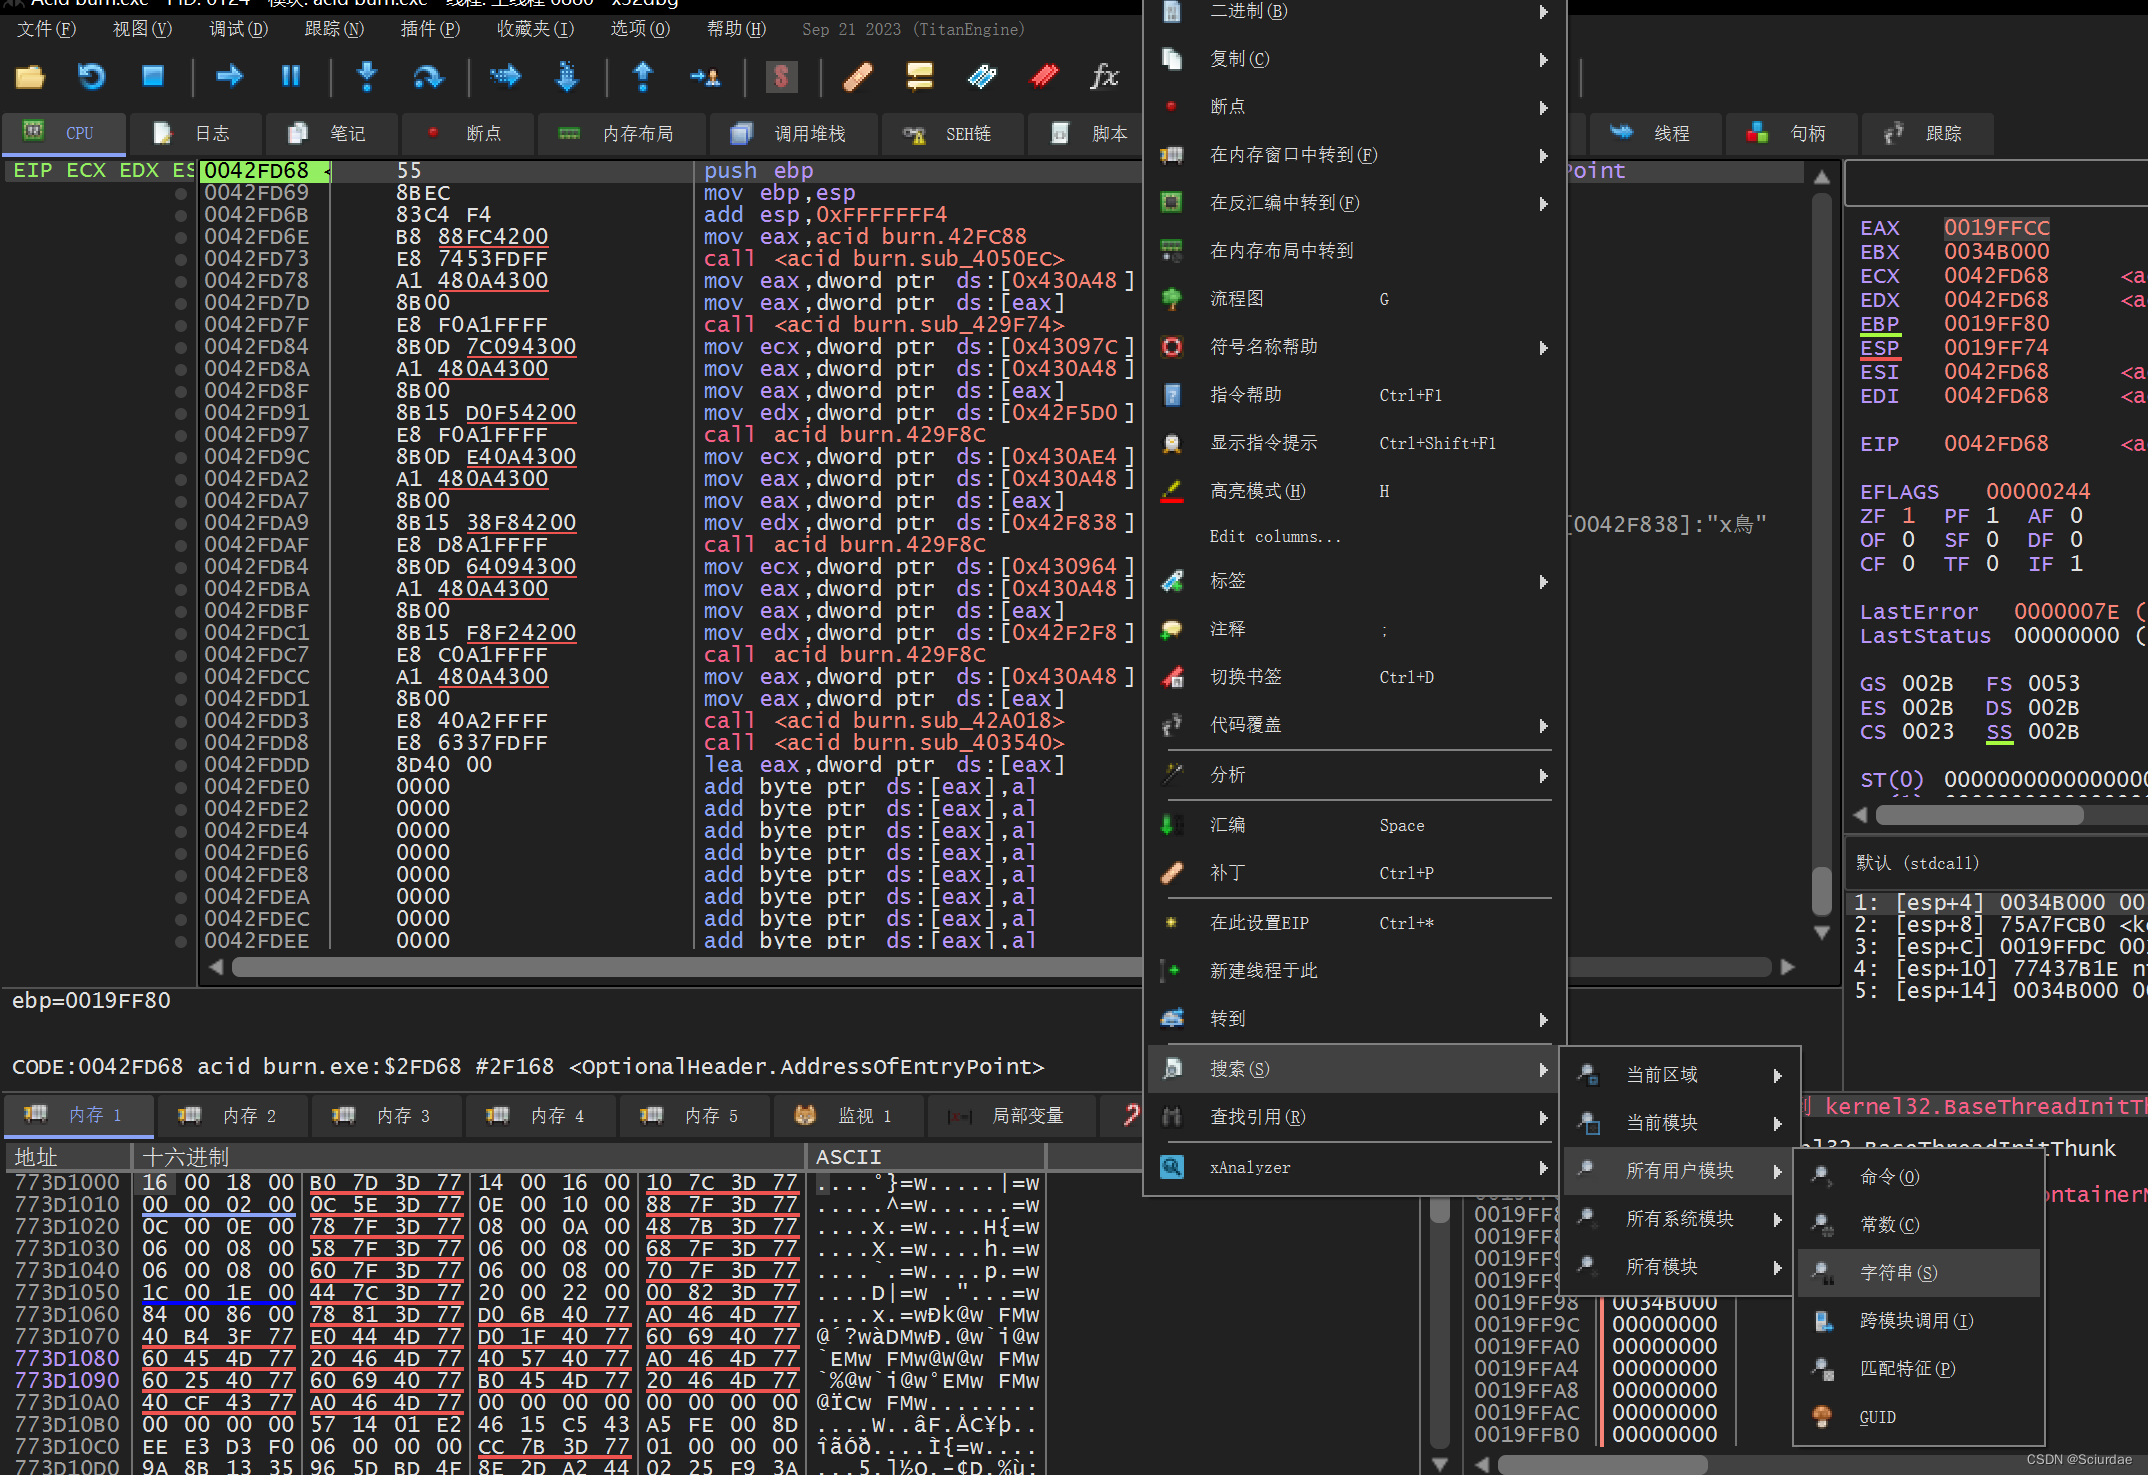Open the SEH链 tab
The image size is (2148, 1475).
(x=950, y=133)
